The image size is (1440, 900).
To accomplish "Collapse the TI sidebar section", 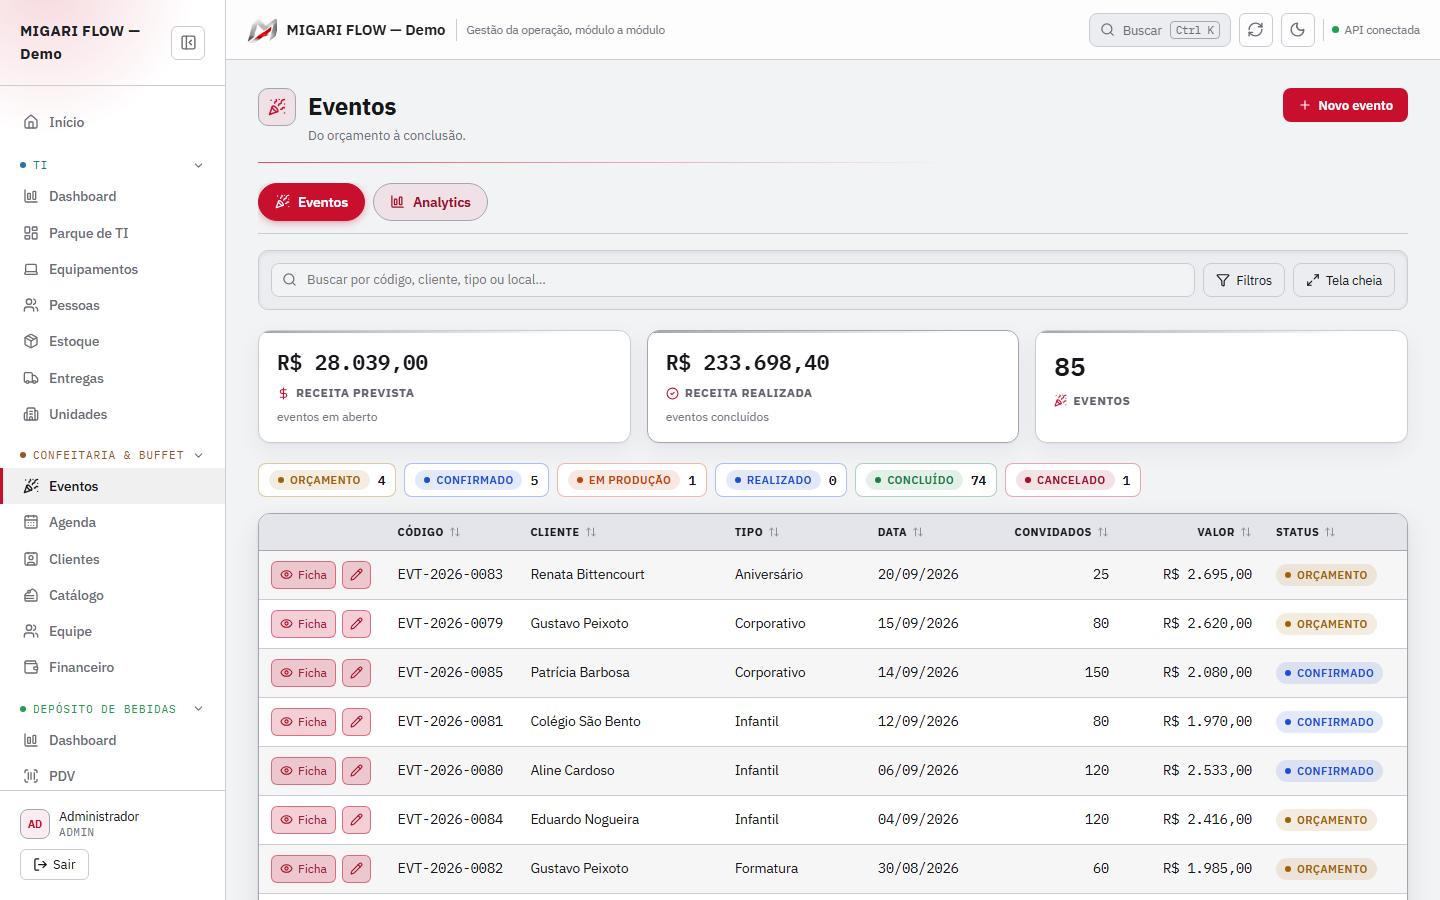I will (x=198, y=165).
